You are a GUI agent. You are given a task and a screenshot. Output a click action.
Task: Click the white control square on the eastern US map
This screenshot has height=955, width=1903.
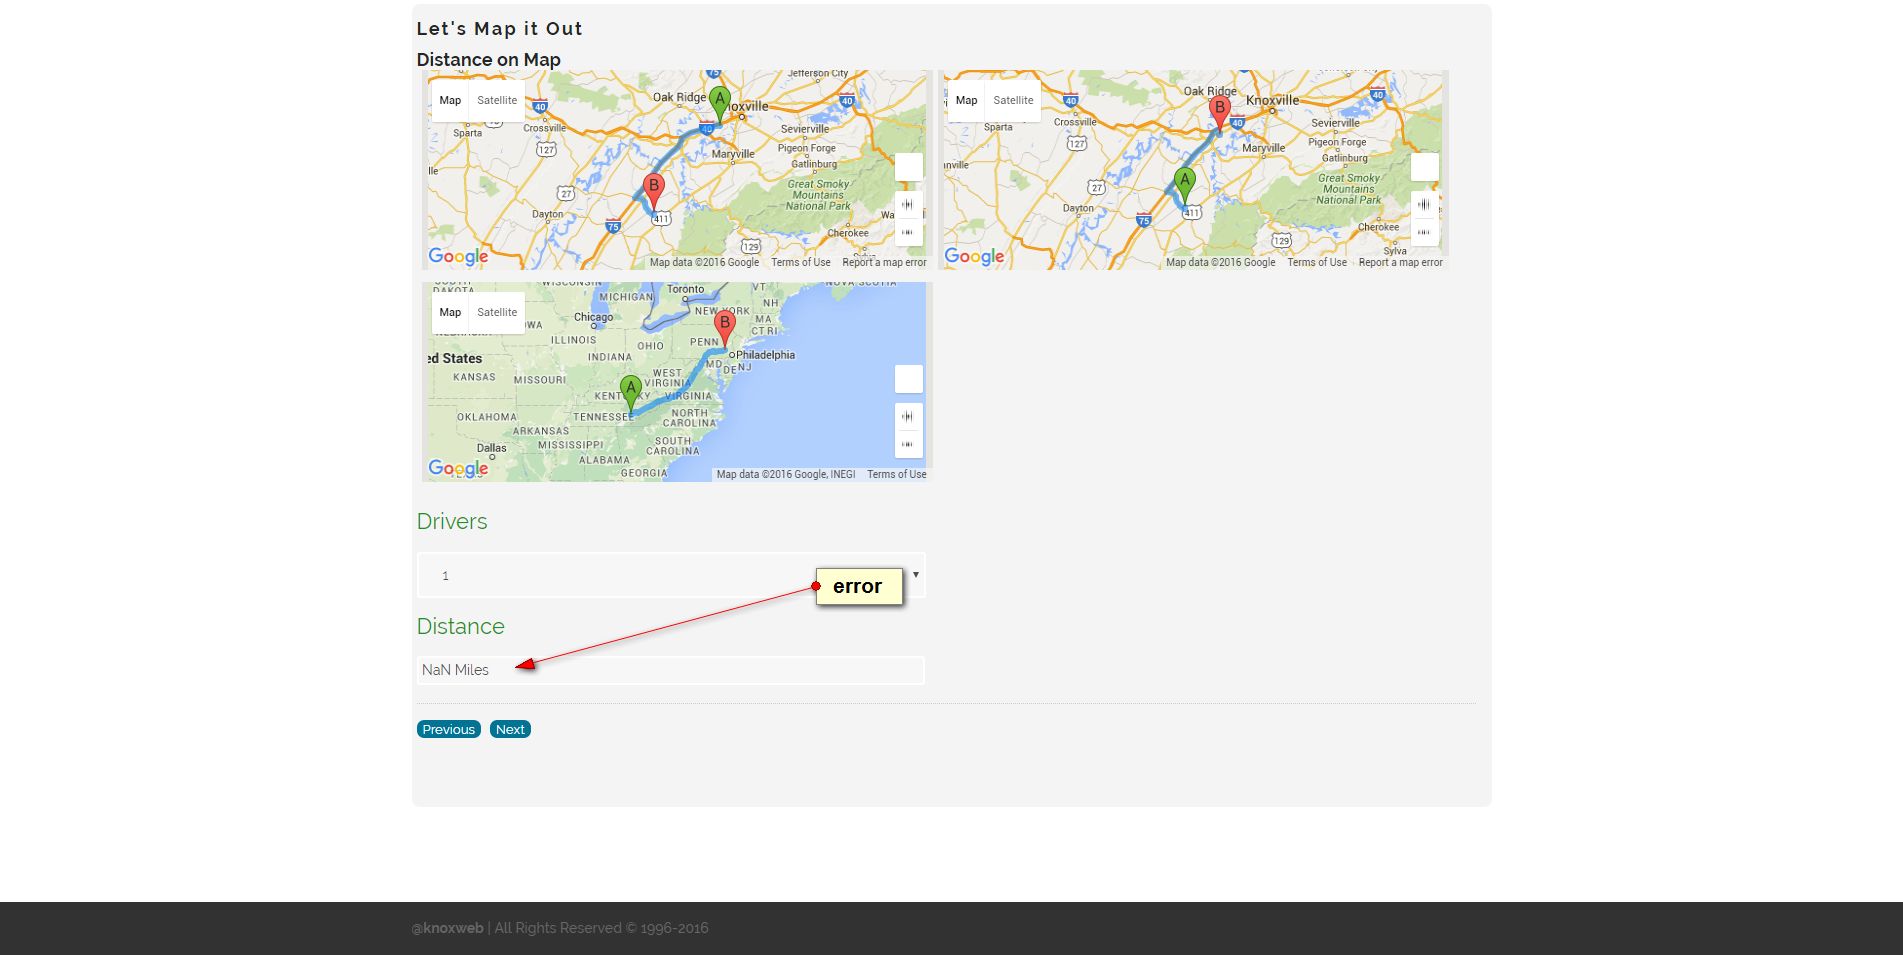point(909,379)
